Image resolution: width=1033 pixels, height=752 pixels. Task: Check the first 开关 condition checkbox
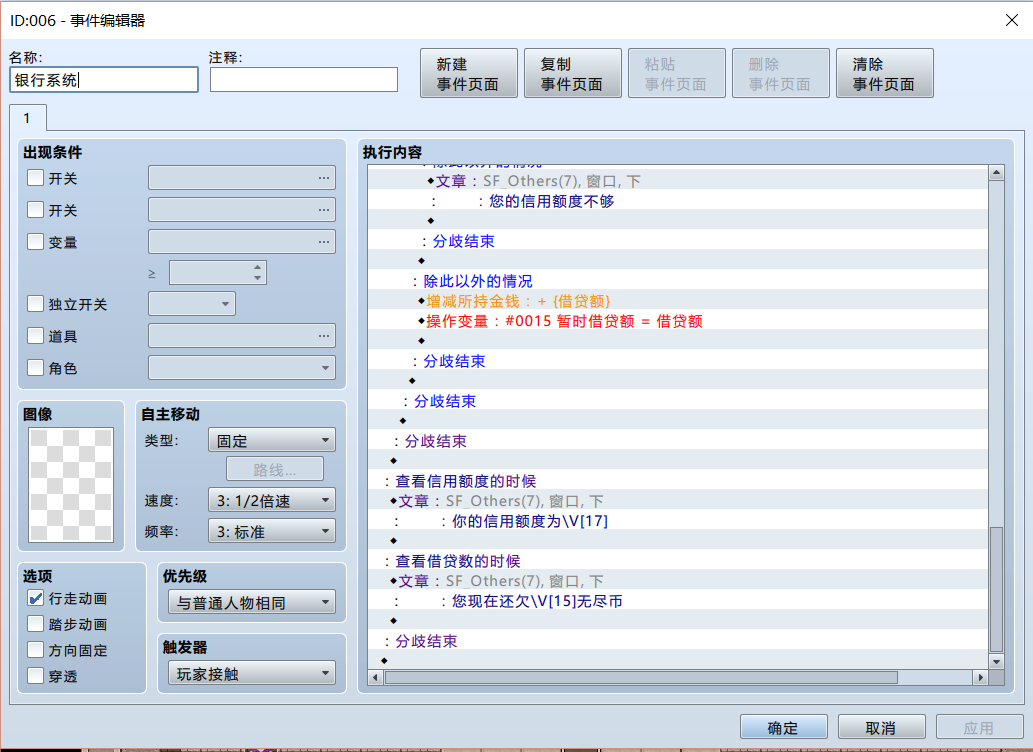(x=36, y=177)
